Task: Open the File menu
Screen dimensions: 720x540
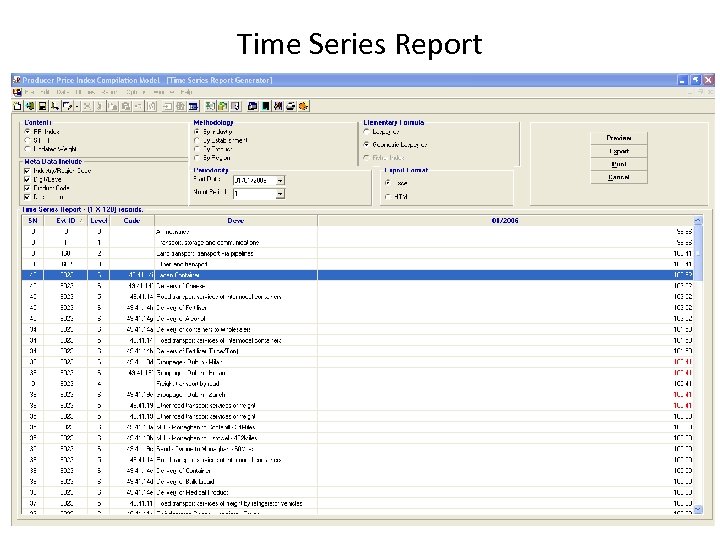Action: (x=29, y=92)
